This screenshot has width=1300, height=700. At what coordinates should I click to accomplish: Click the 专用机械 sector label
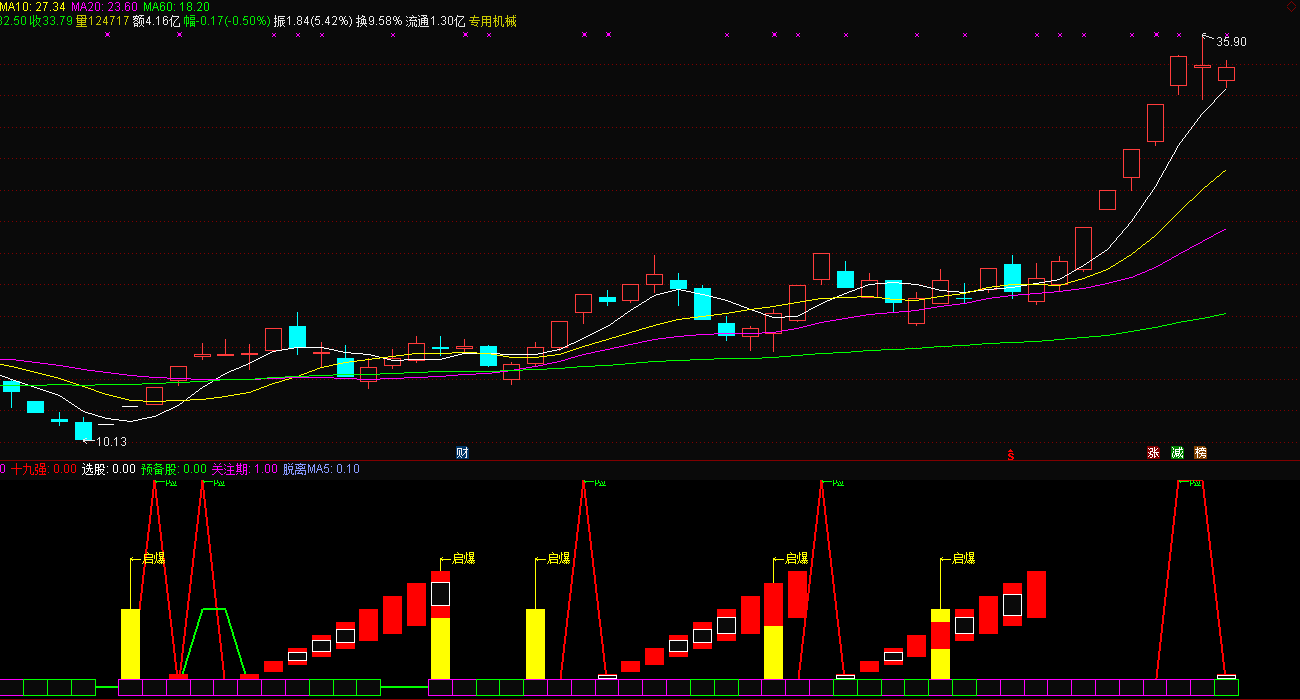tap(493, 21)
